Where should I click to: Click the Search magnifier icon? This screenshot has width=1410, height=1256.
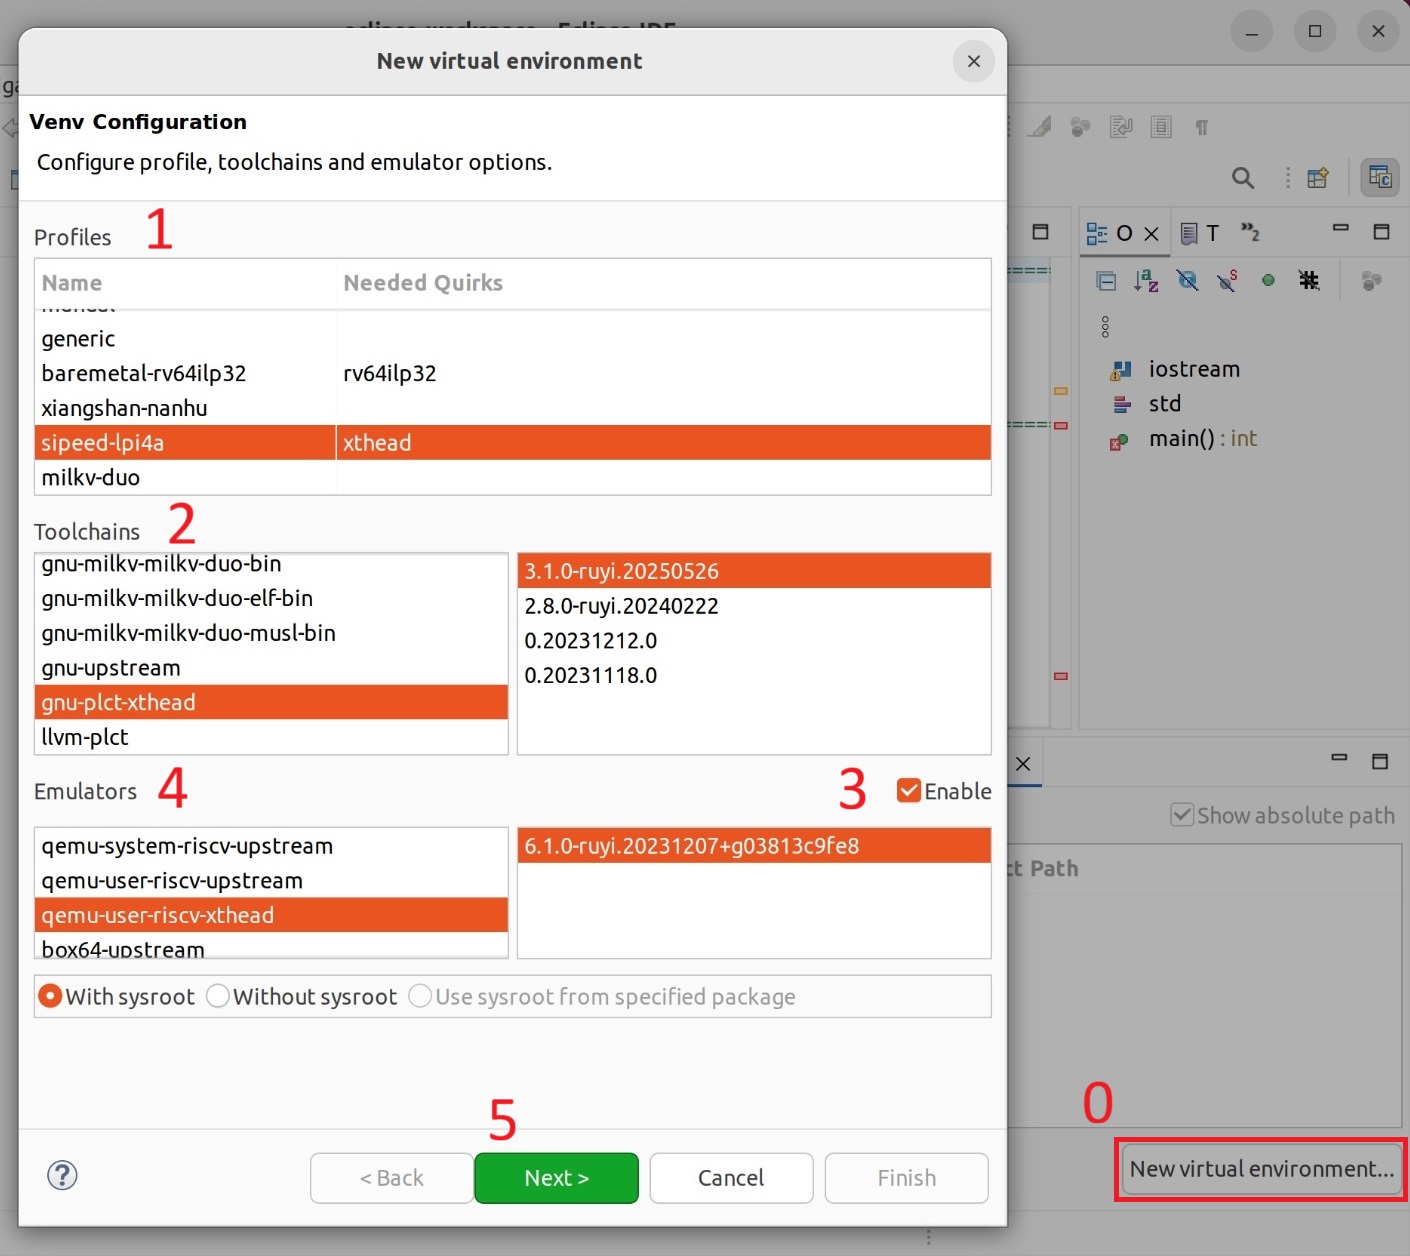[x=1242, y=178]
